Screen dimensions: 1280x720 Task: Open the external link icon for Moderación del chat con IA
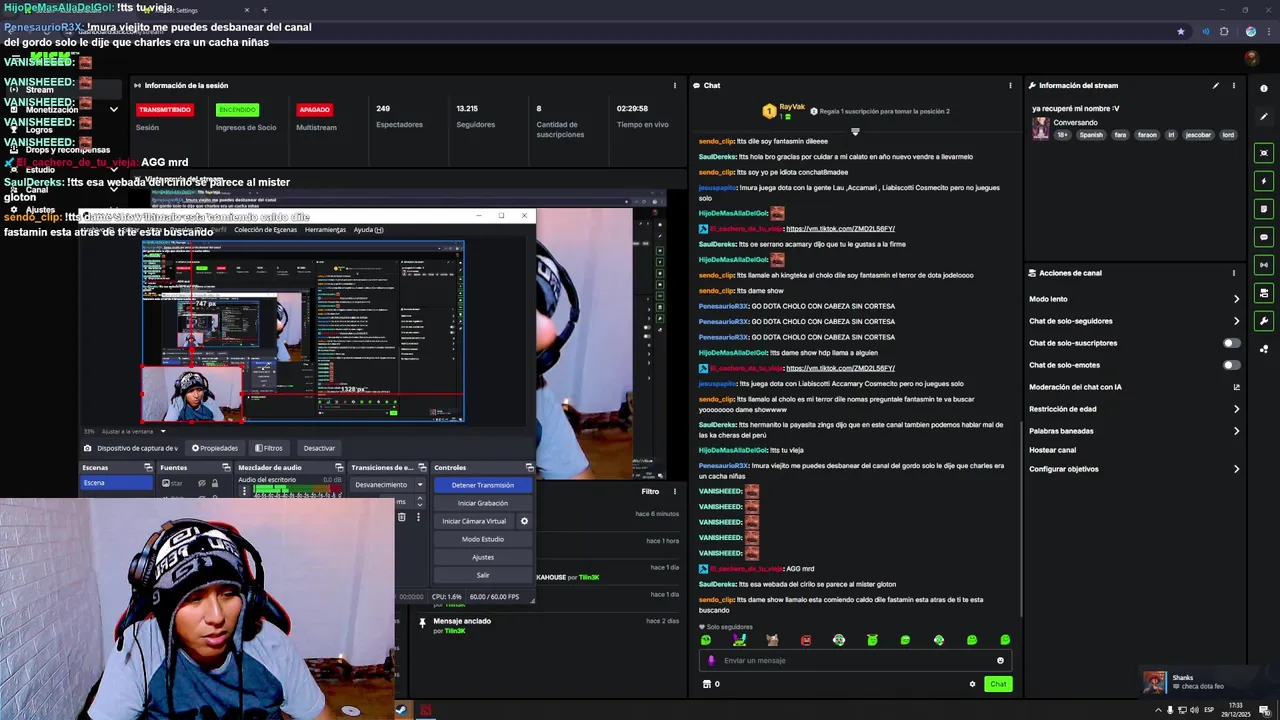click(x=1236, y=387)
